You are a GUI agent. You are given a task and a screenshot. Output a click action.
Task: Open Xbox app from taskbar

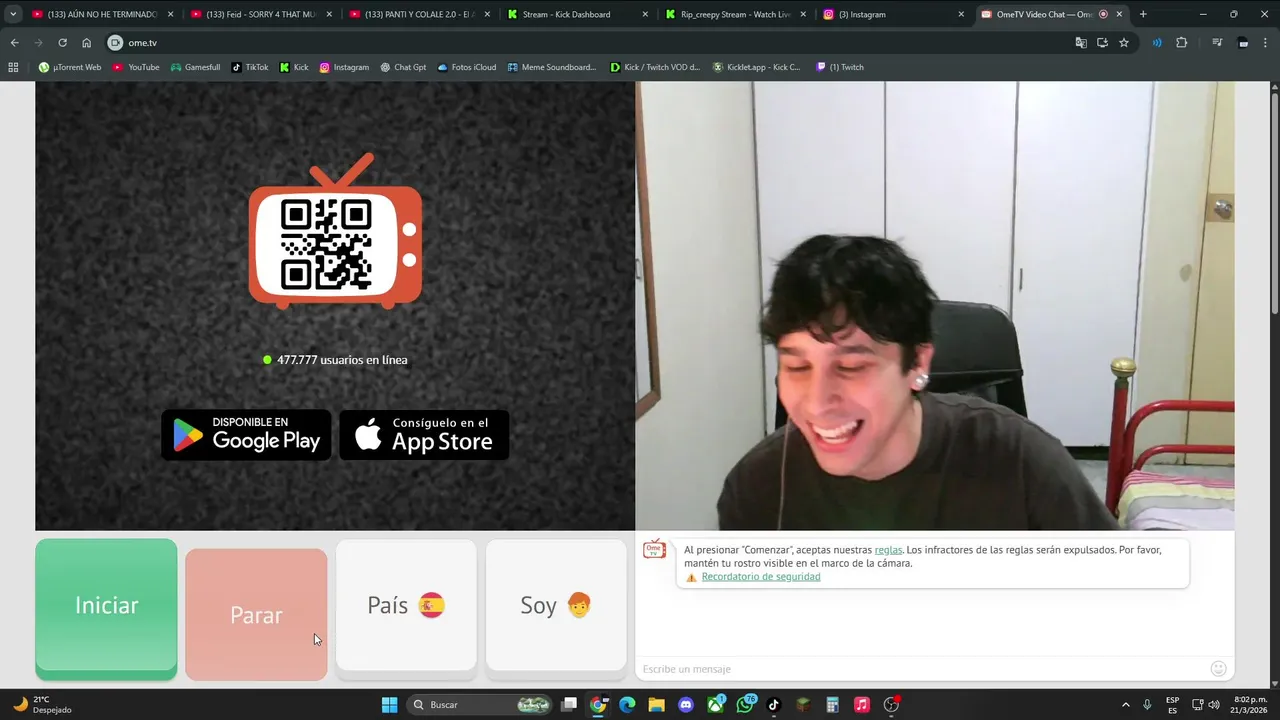click(716, 705)
